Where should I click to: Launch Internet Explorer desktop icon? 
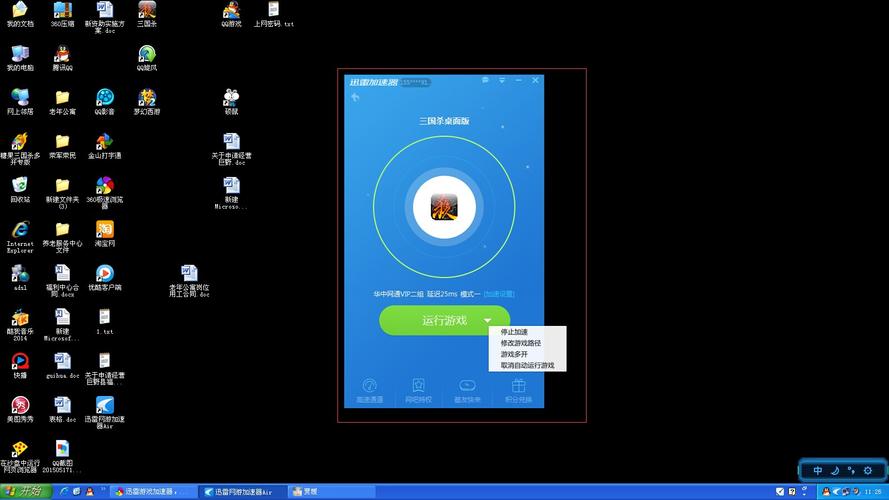[x=20, y=237]
